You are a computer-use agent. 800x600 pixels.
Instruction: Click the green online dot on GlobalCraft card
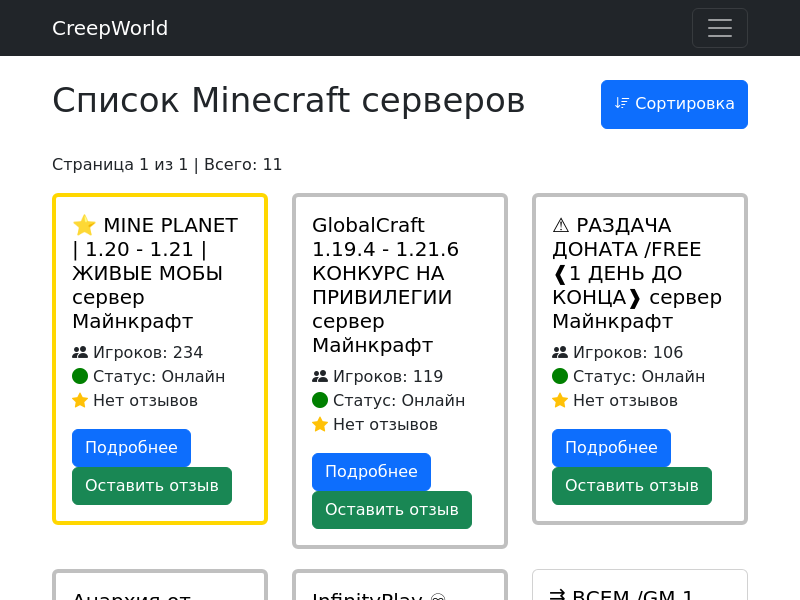320,400
